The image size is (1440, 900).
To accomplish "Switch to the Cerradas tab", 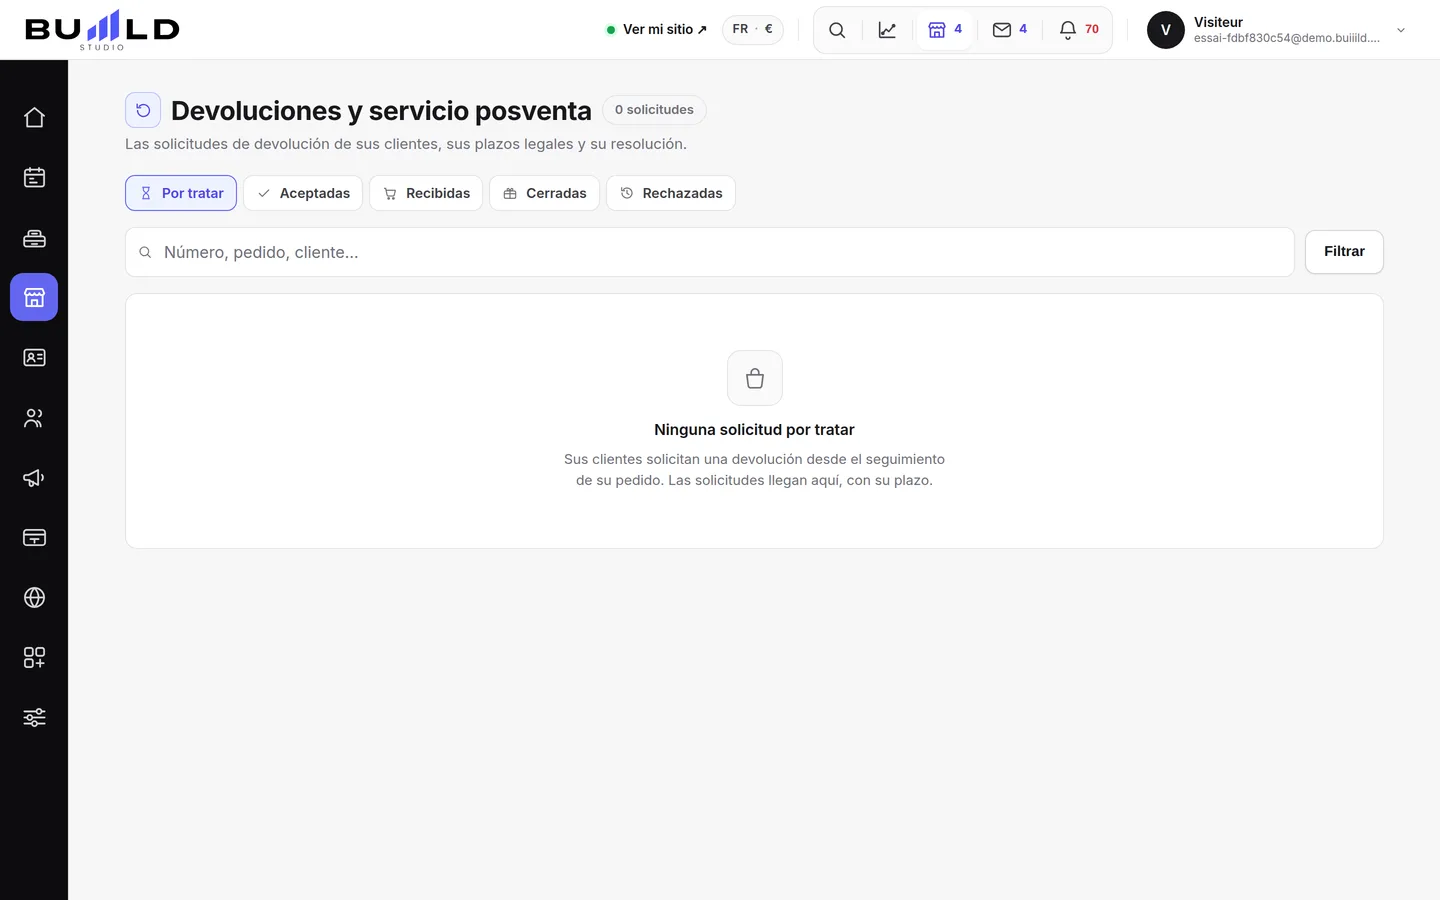I will click(x=544, y=193).
